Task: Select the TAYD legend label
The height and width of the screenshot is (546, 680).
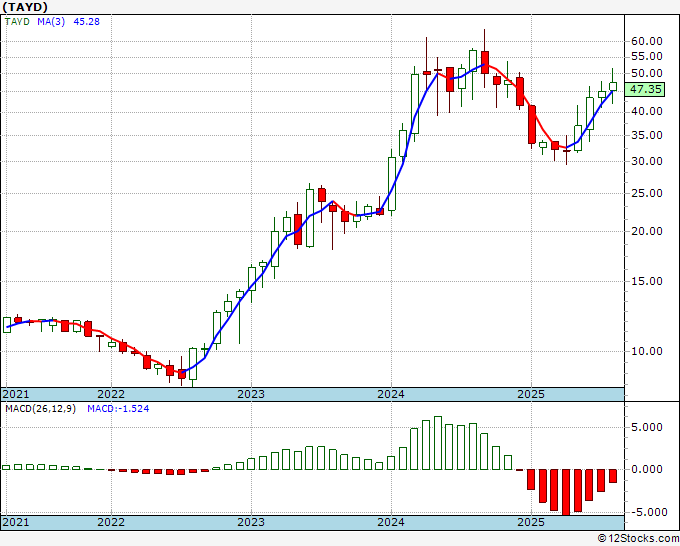Action: click(17, 22)
